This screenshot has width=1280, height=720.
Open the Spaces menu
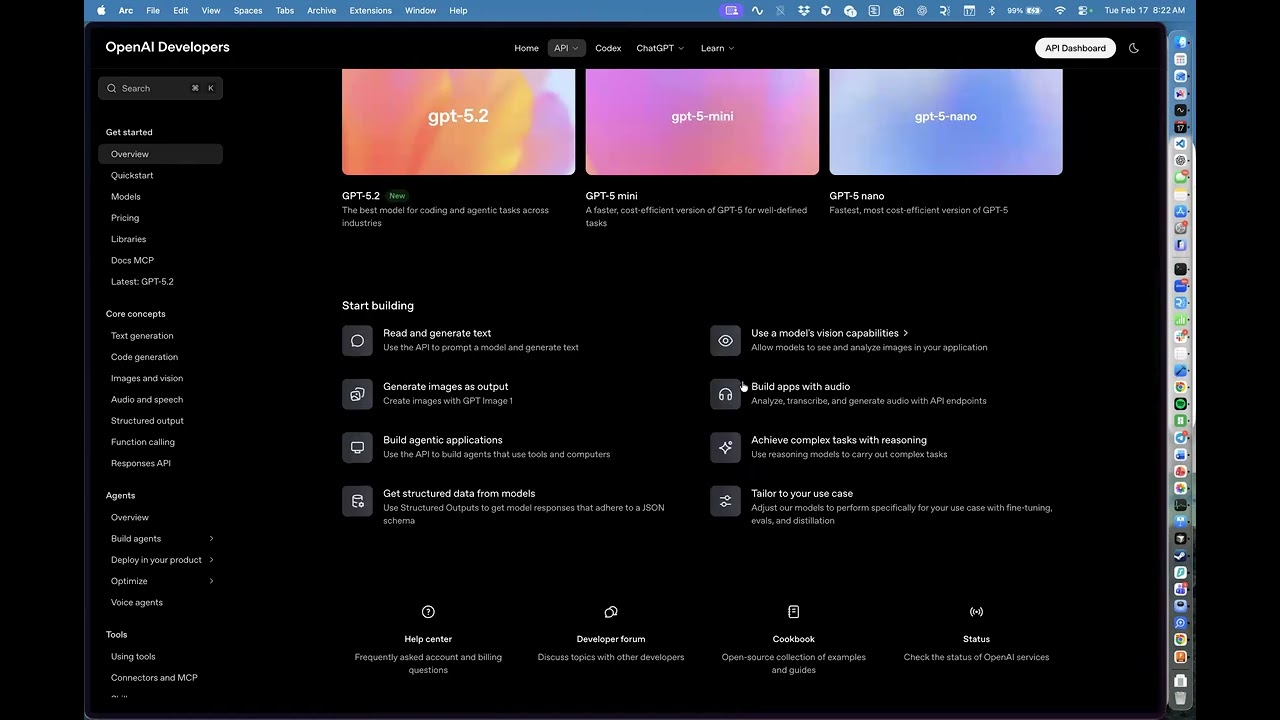[x=248, y=10]
